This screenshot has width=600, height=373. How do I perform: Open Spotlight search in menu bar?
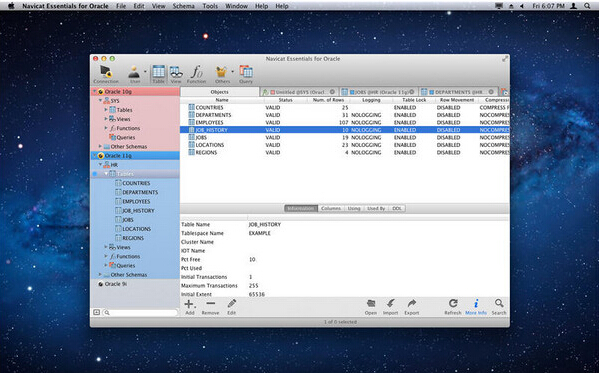(x=587, y=6)
